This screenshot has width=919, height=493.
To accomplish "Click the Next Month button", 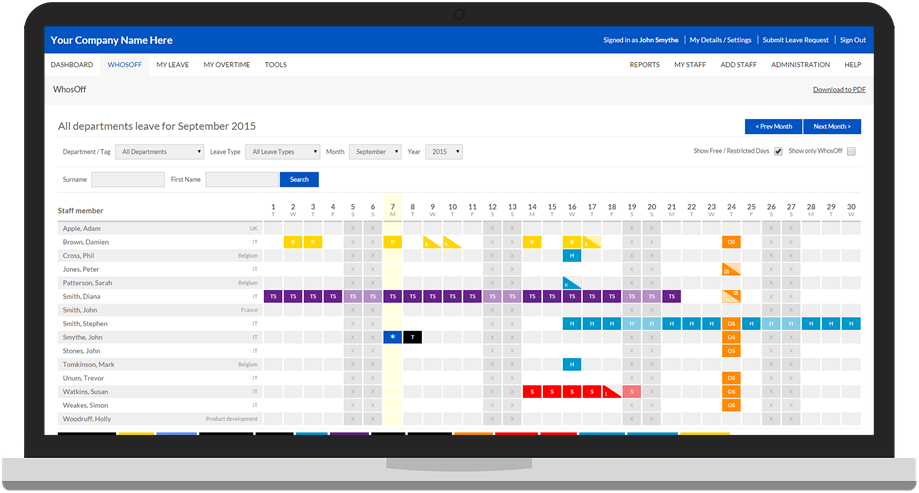I will click(832, 127).
